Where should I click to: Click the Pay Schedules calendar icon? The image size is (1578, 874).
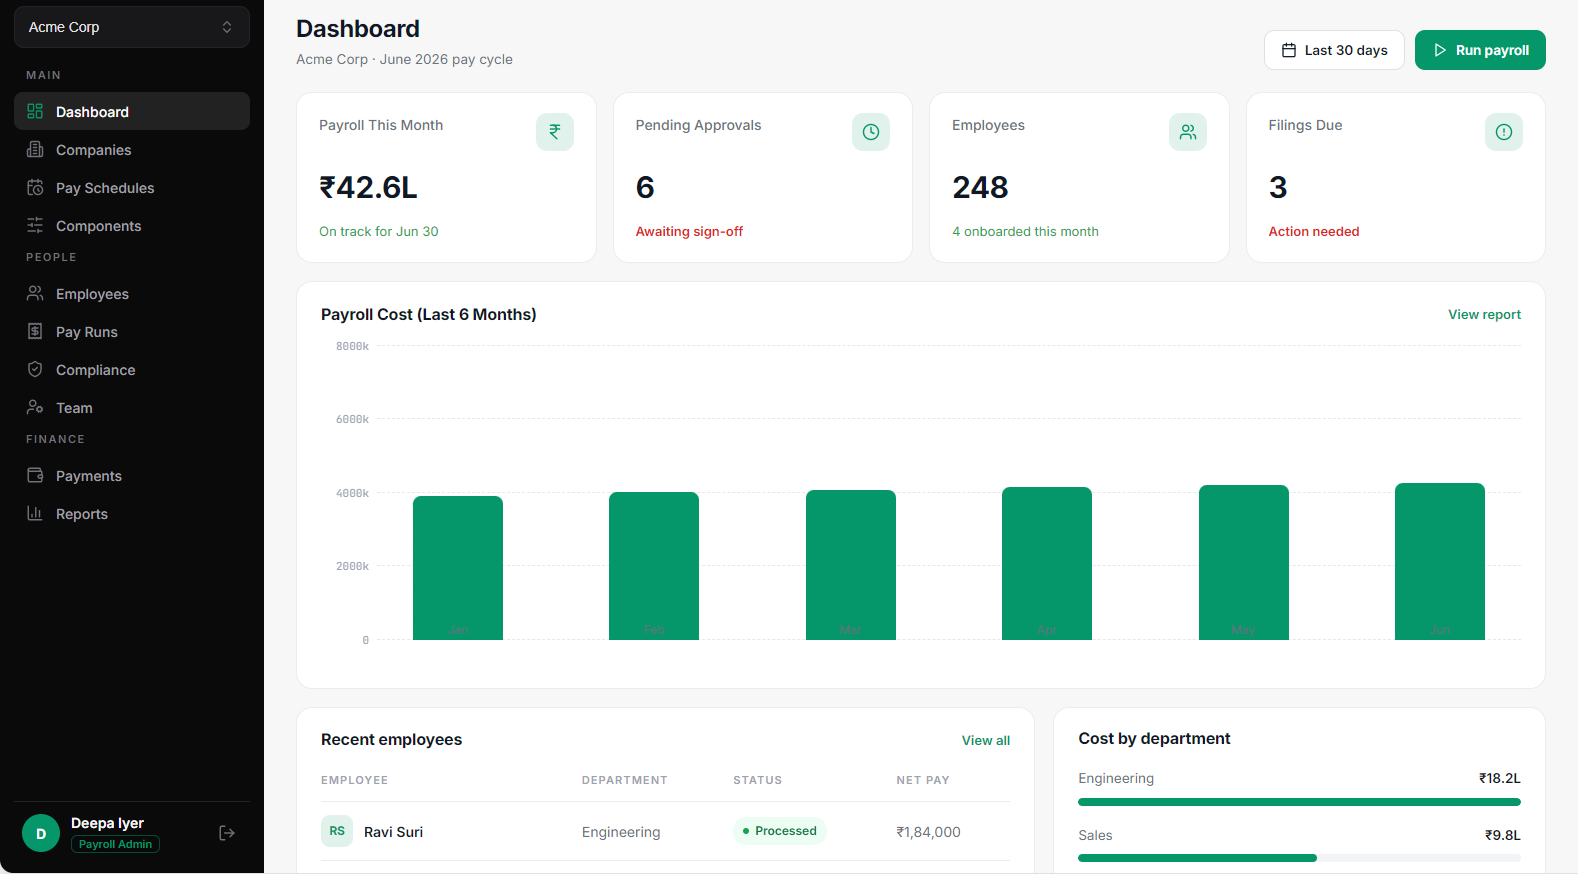[x=35, y=187]
